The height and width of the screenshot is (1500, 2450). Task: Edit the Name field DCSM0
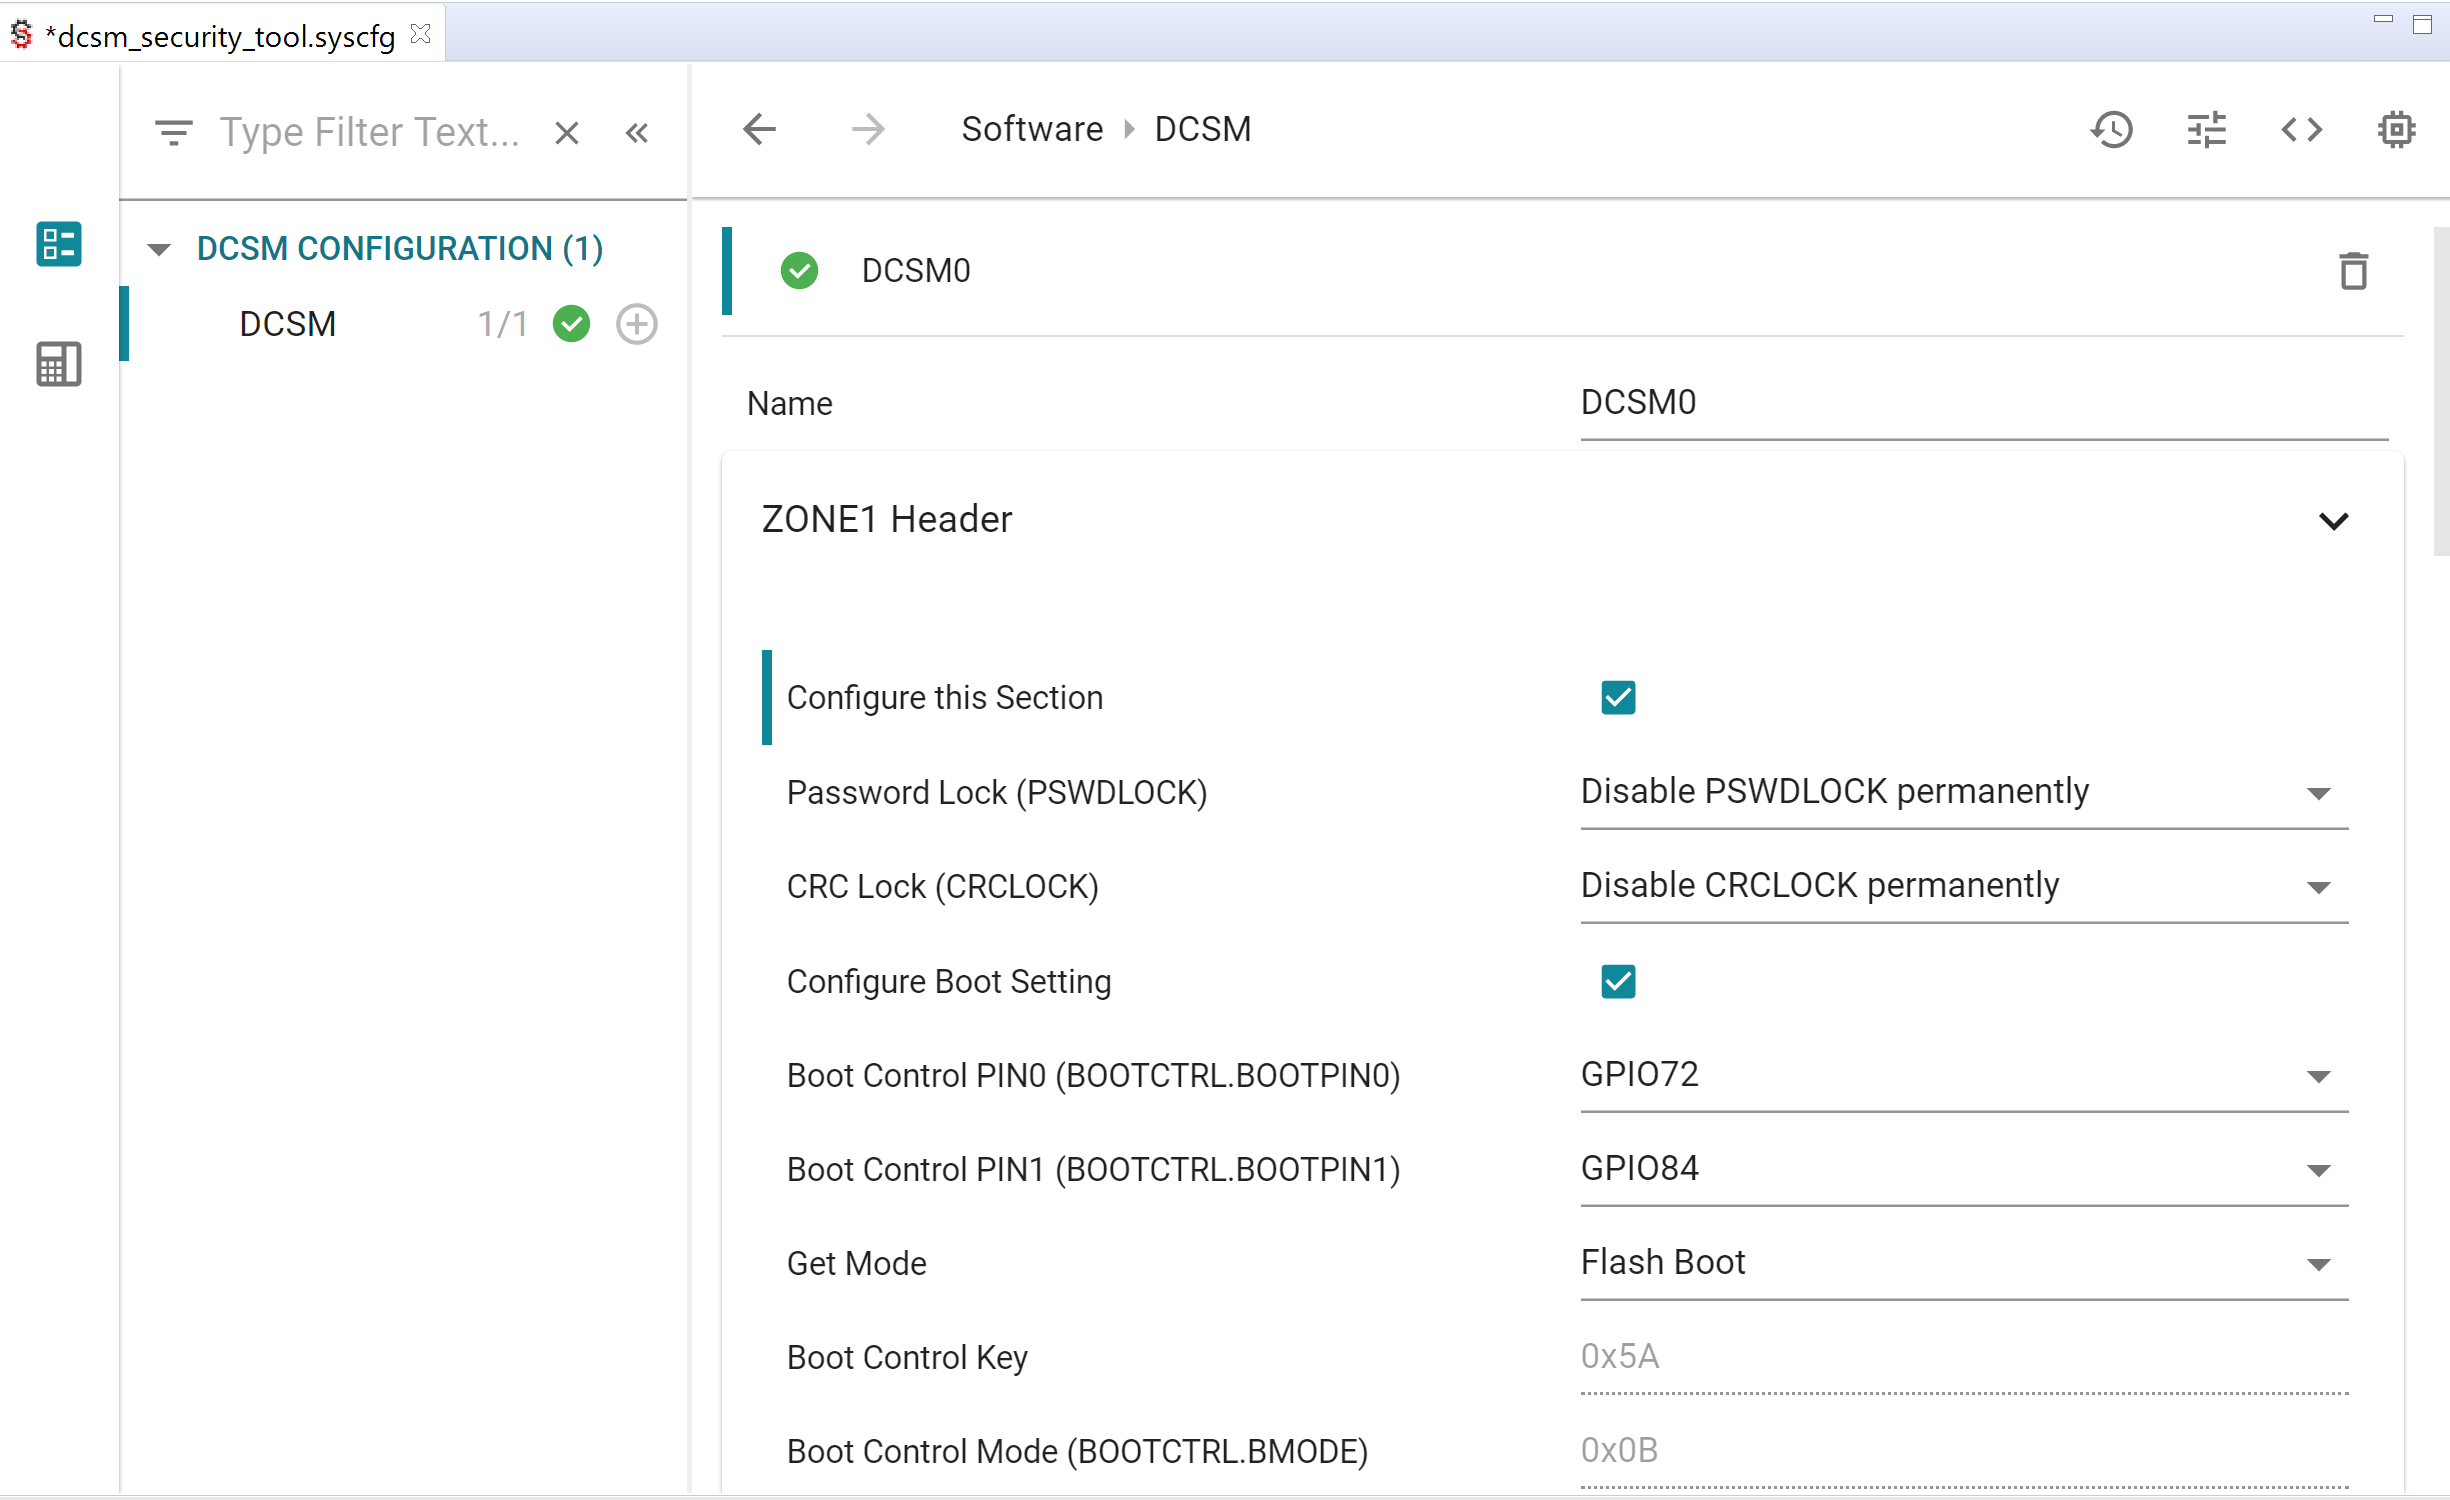[1984, 403]
